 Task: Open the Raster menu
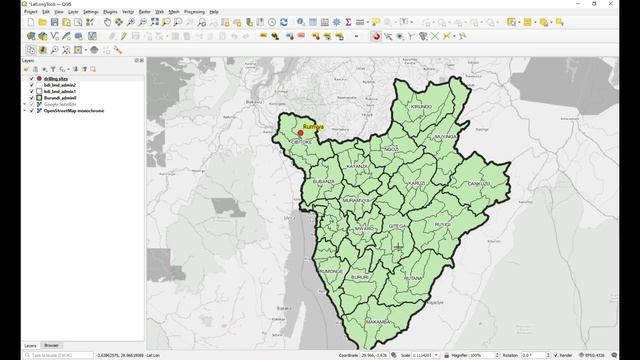click(x=144, y=12)
